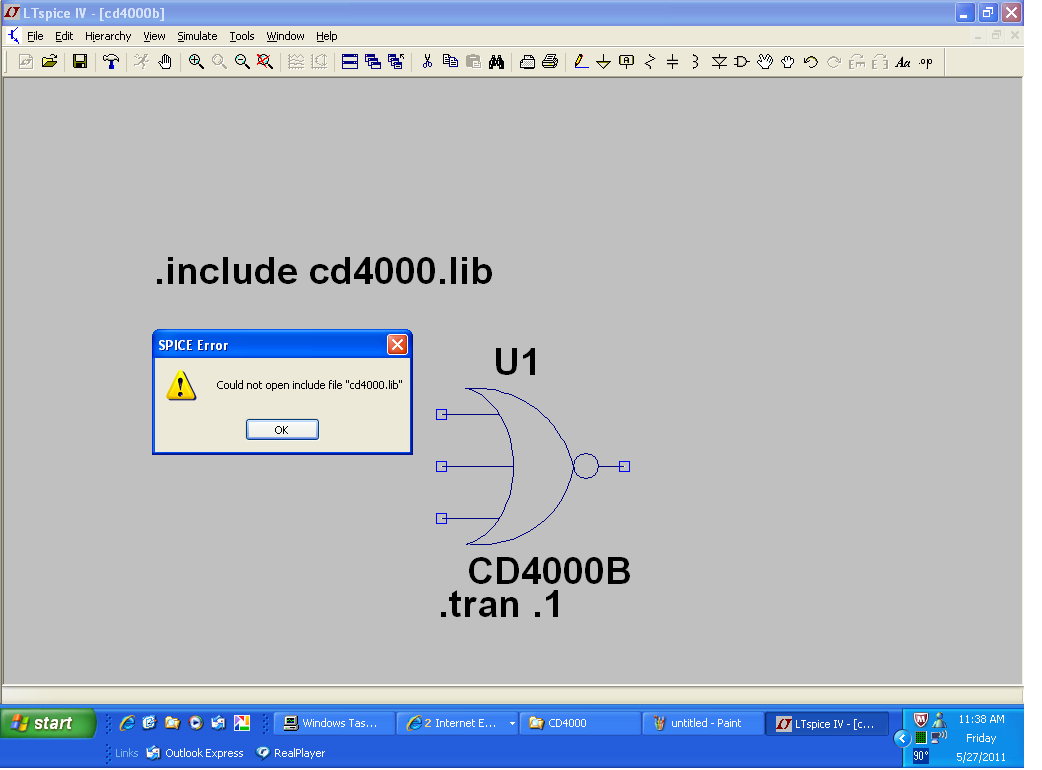This screenshot has height=770, width=1042.
Task: Switch to the Windows Task Manager taskbar button
Action: (x=334, y=723)
